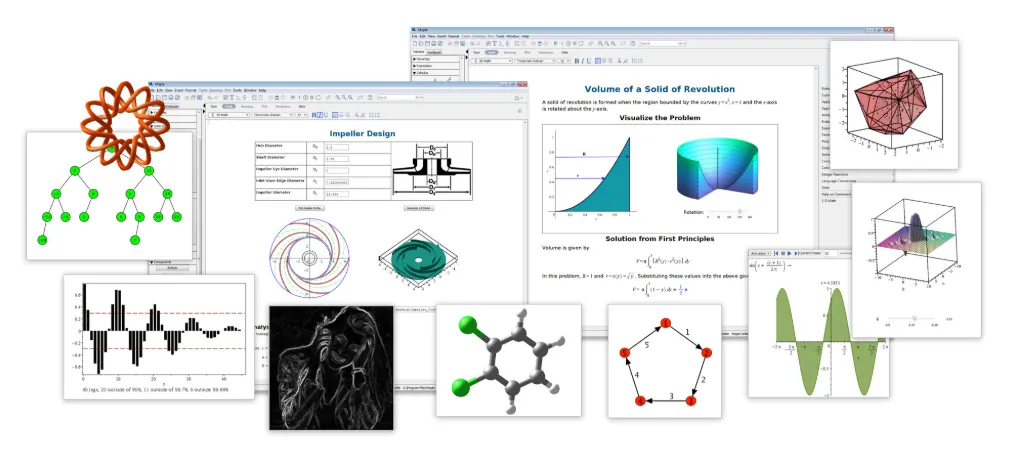Click search field in Solid of Revolution window toolbar
The width and height of the screenshot is (1010, 453).
point(663,43)
